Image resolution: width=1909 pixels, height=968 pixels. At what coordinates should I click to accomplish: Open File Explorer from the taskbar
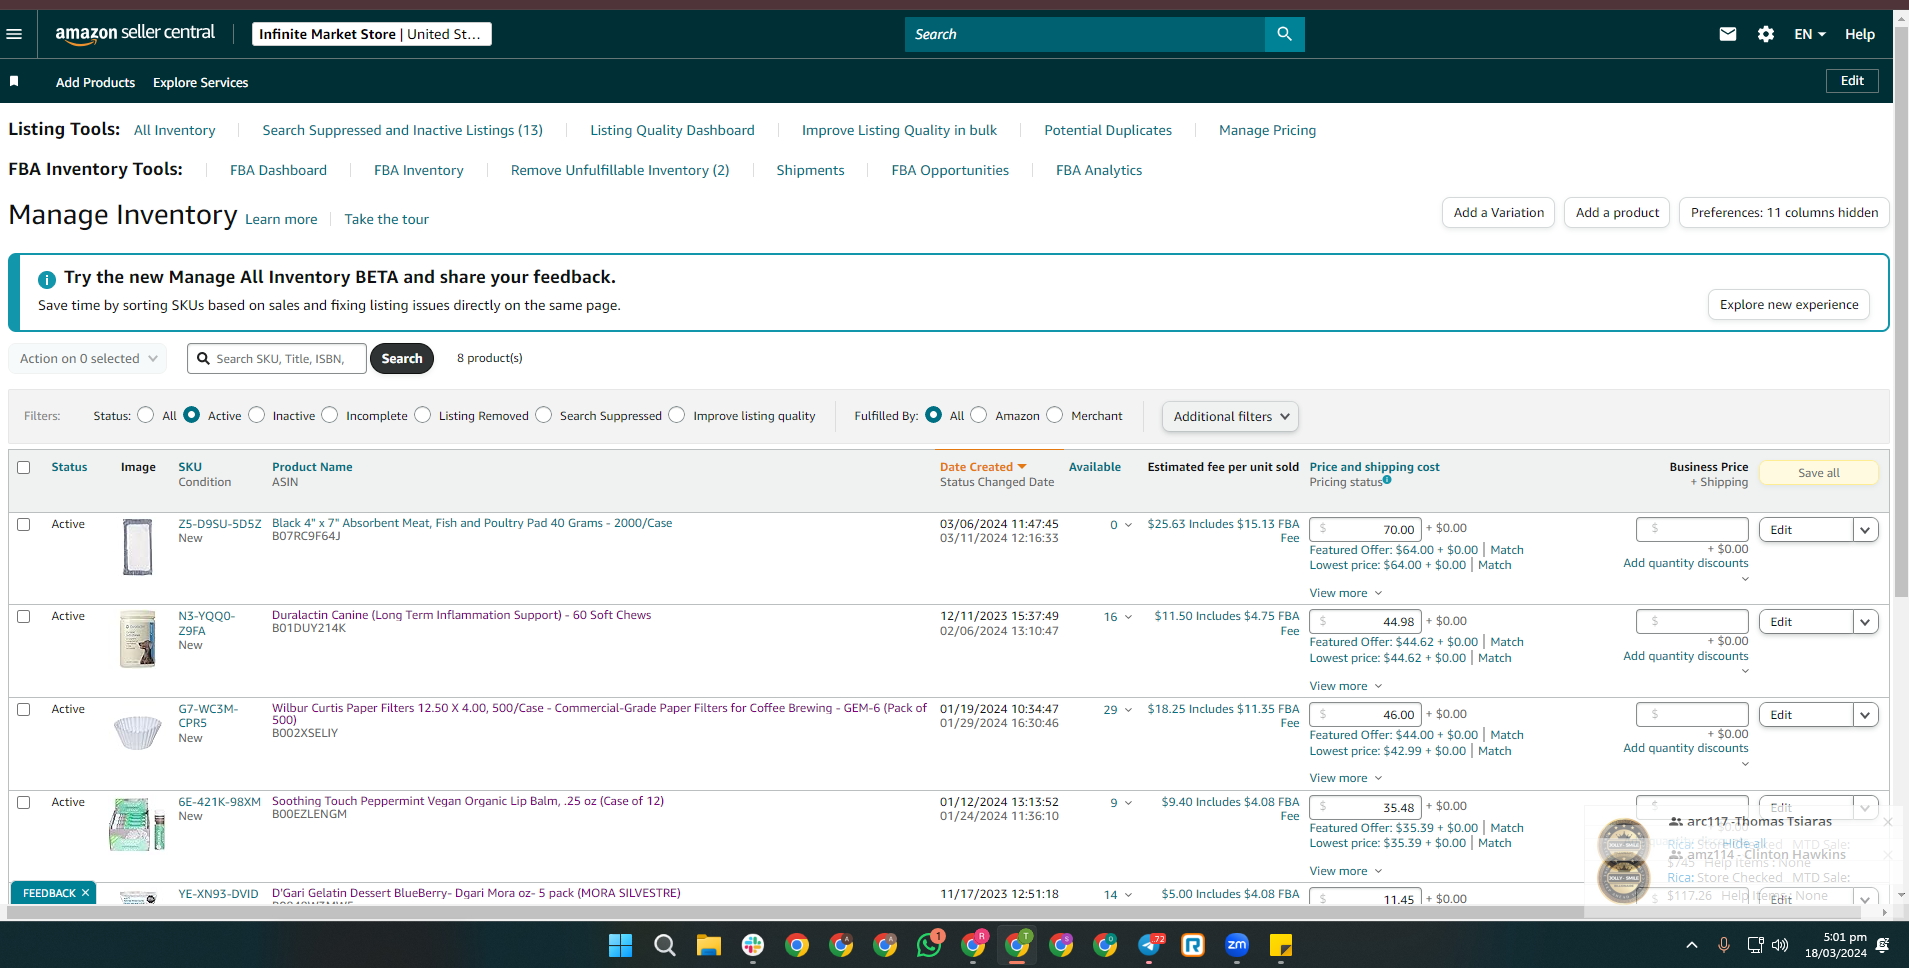[708, 945]
